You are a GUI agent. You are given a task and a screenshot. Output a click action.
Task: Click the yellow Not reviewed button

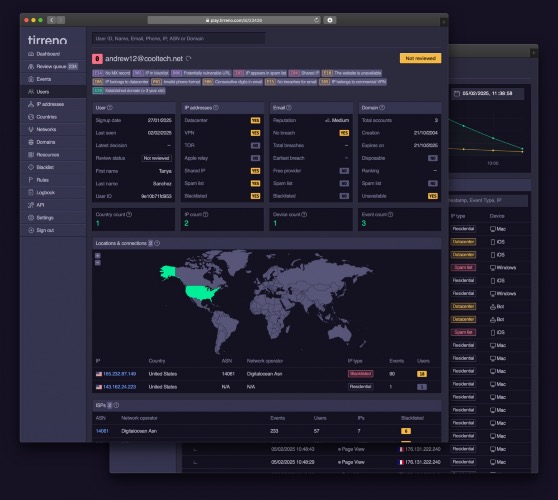(x=421, y=58)
